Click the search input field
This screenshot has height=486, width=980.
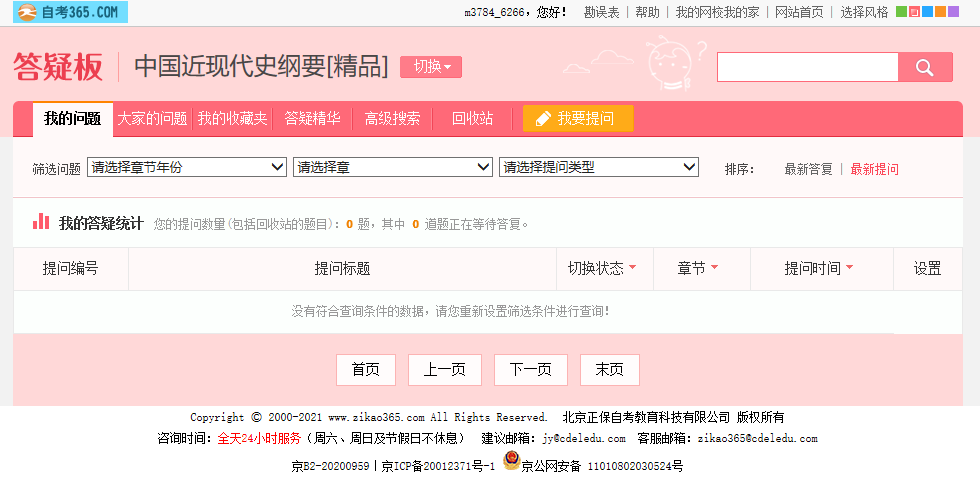coord(807,67)
